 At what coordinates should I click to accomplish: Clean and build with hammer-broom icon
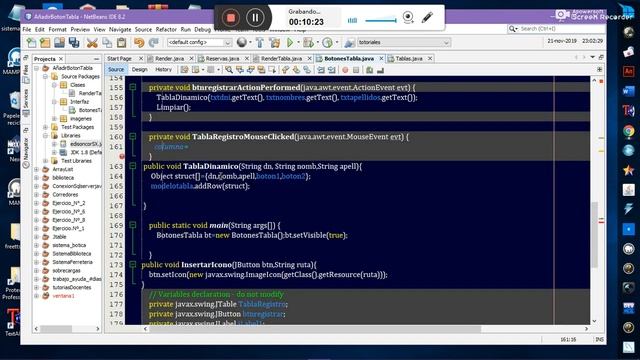[x=275, y=42]
